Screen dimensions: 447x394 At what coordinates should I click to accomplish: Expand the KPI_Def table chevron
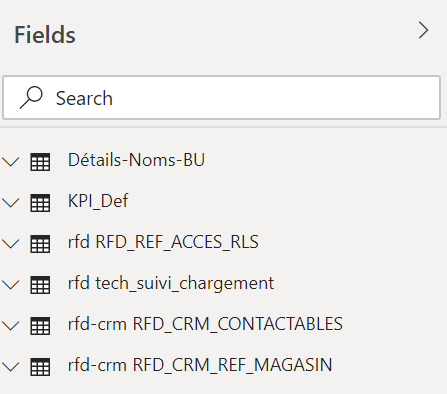click(11, 203)
